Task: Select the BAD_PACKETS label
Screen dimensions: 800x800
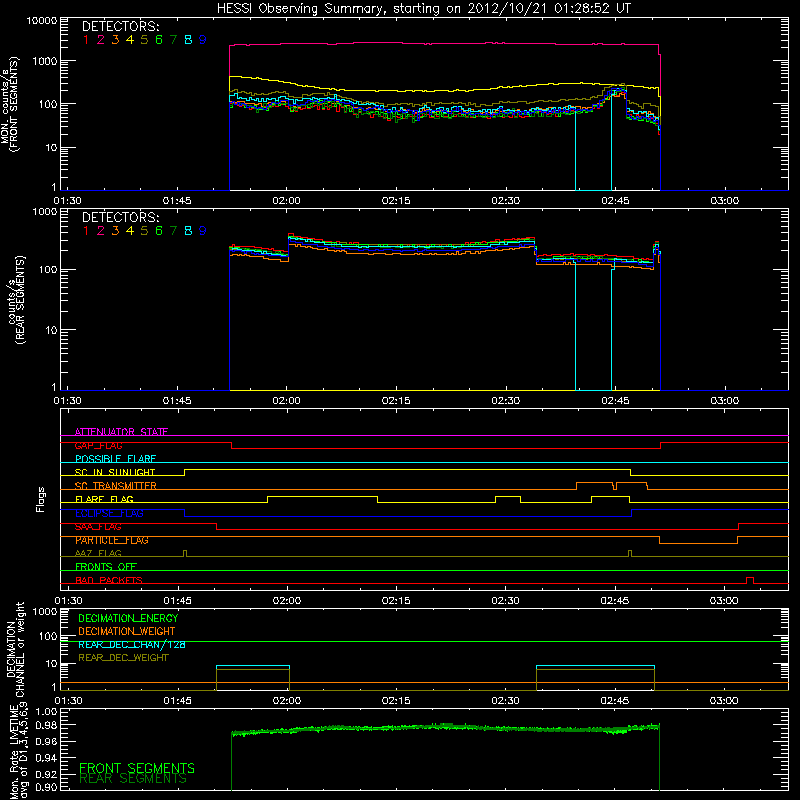Action: pyautogui.click(x=109, y=580)
